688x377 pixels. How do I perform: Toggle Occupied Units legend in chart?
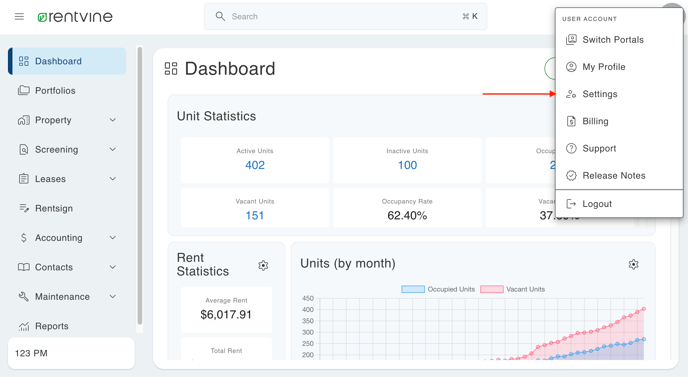(x=438, y=289)
